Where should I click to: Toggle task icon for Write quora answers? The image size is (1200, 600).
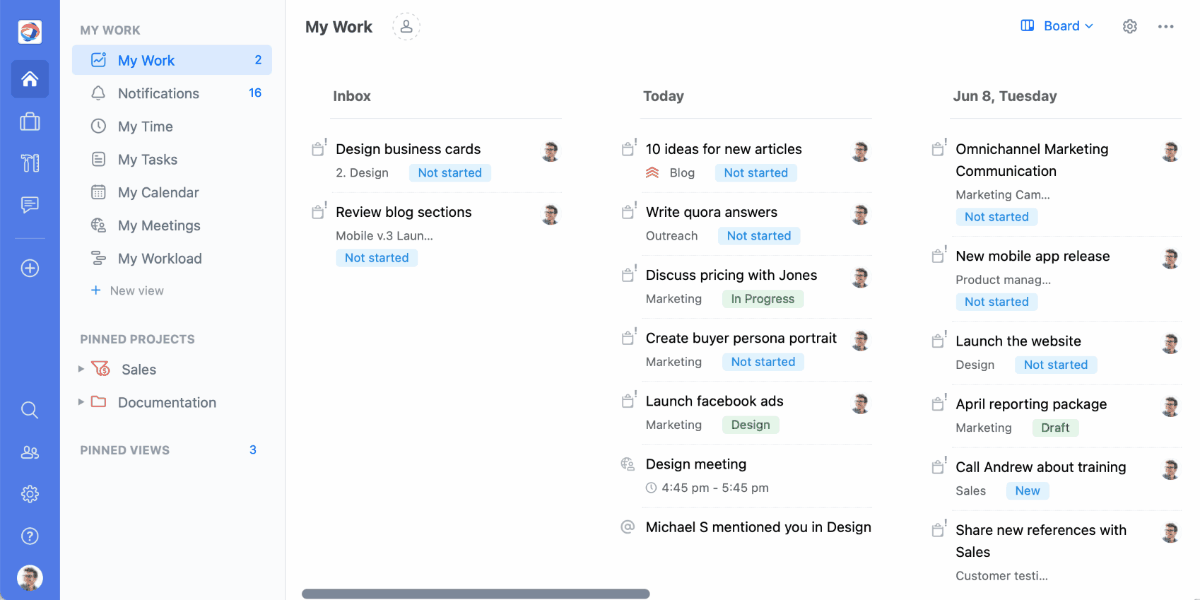click(x=628, y=212)
